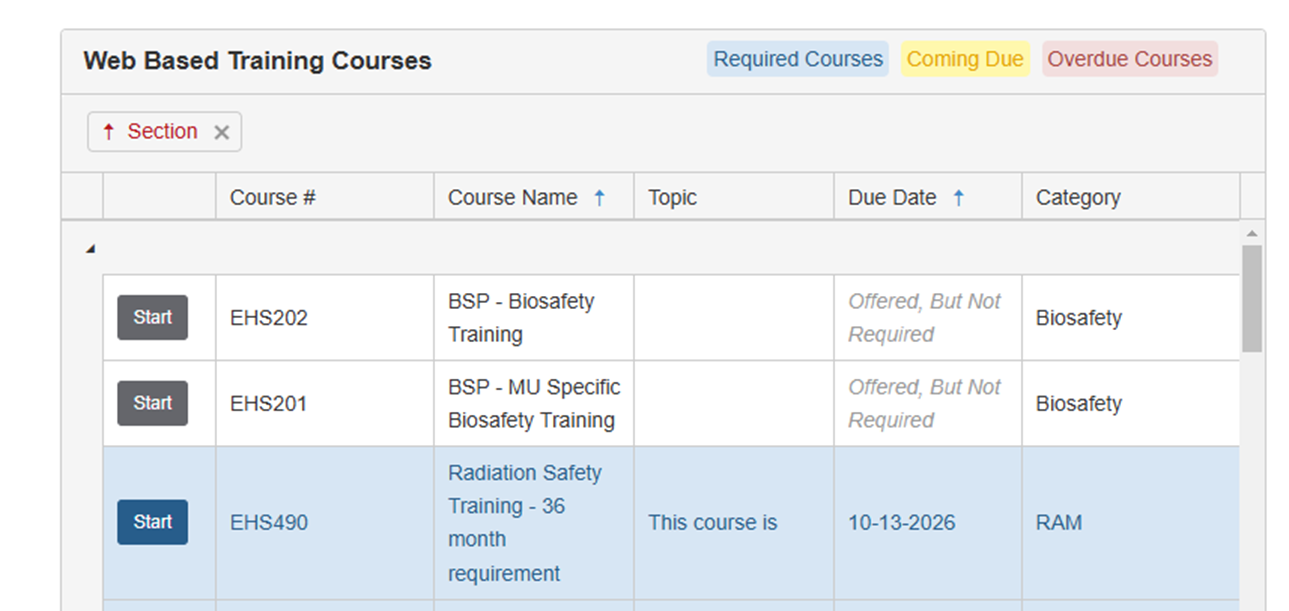The height and width of the screenshot is (611, 1289).
Task: Click the red arrow in the Section chip
Action: coord(109,132)
